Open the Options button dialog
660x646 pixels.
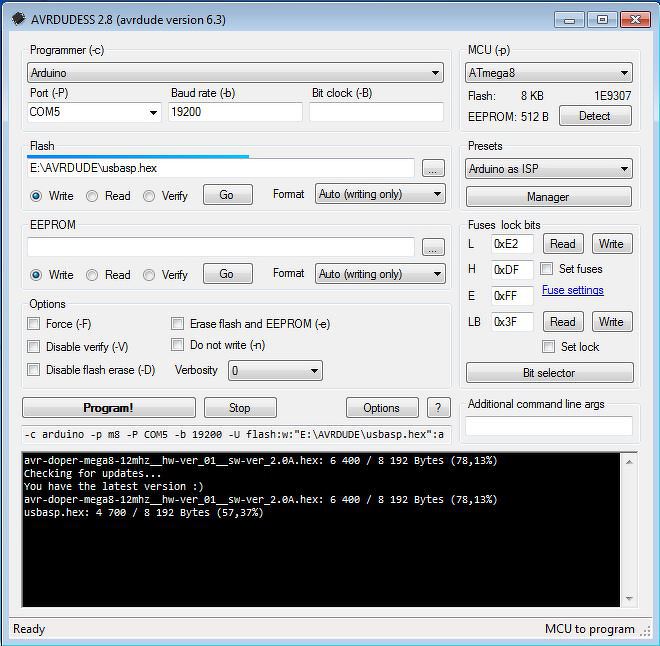coord(382,407)
